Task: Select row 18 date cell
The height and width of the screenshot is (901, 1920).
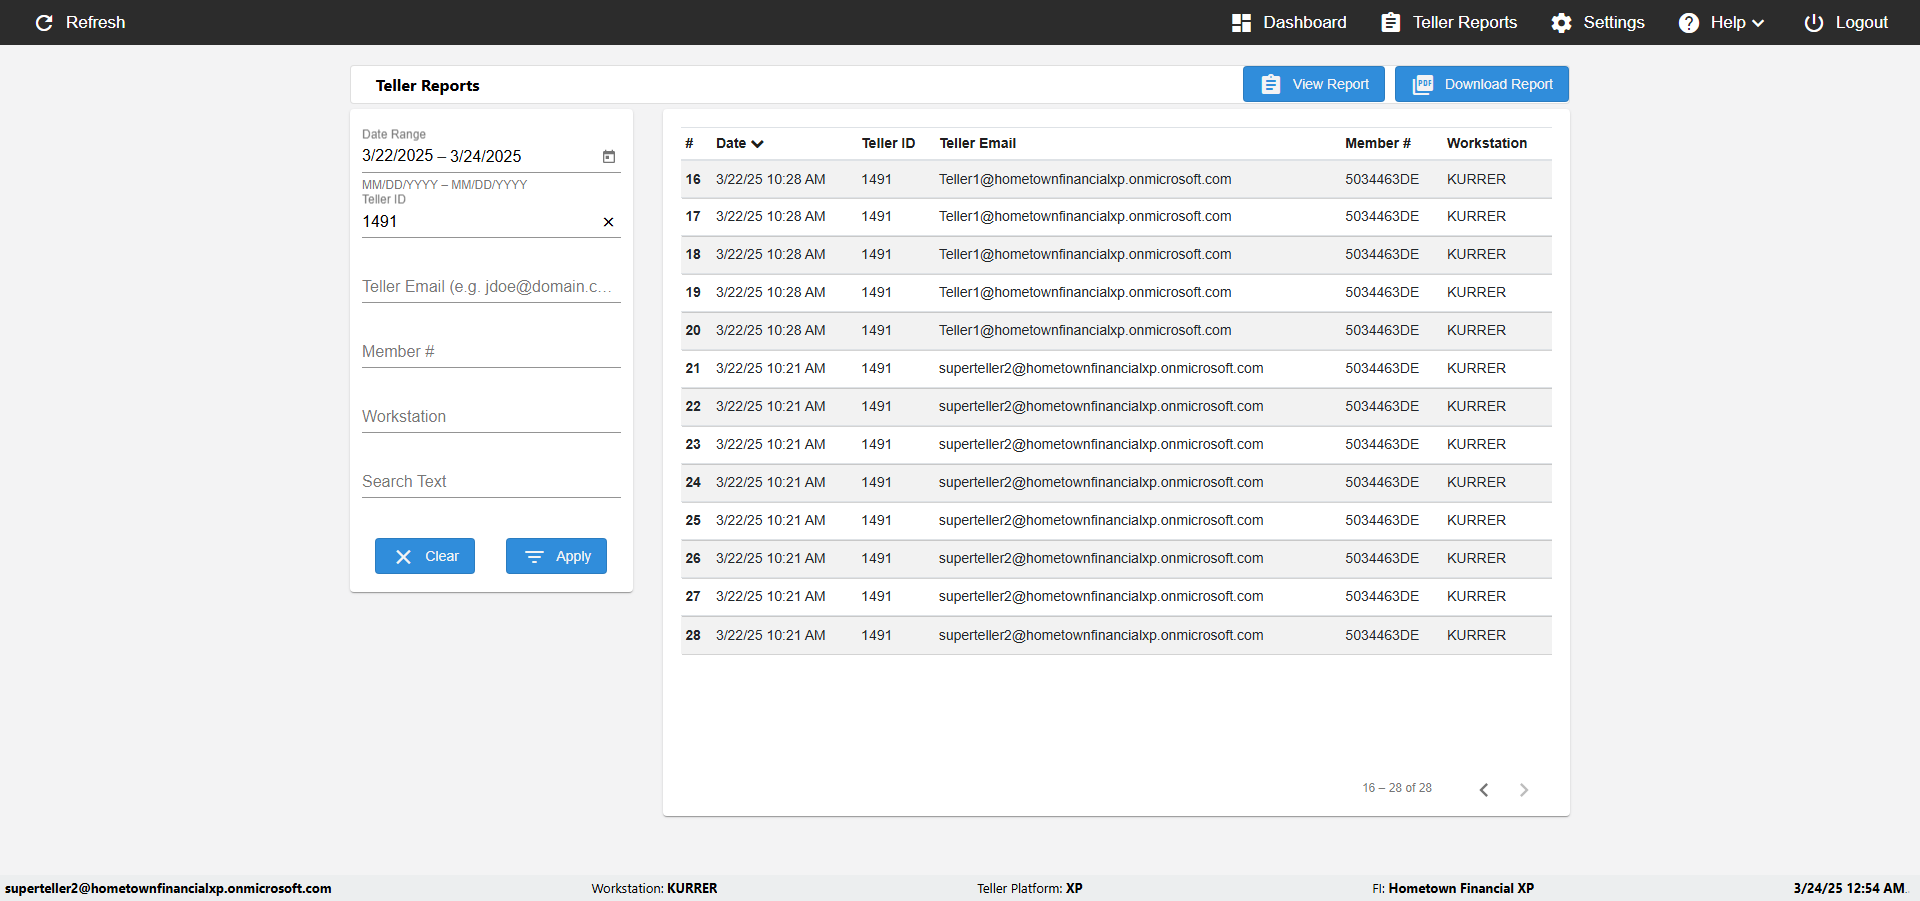Action: (x=770, y=255)
